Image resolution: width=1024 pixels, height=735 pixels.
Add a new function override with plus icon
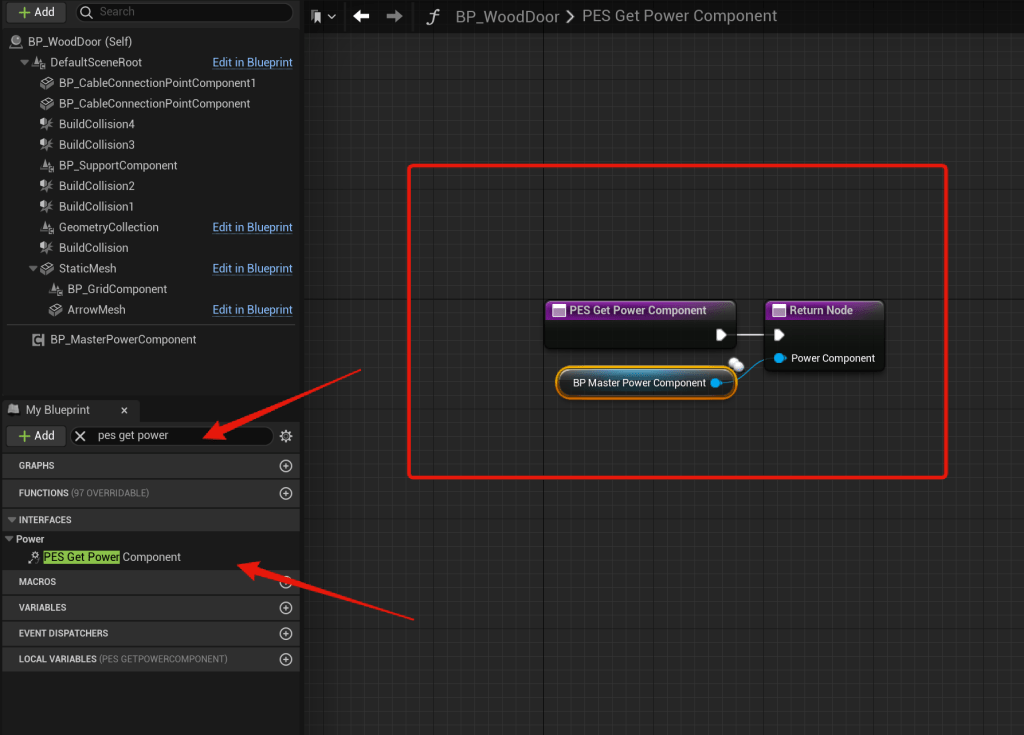[286, 493]
